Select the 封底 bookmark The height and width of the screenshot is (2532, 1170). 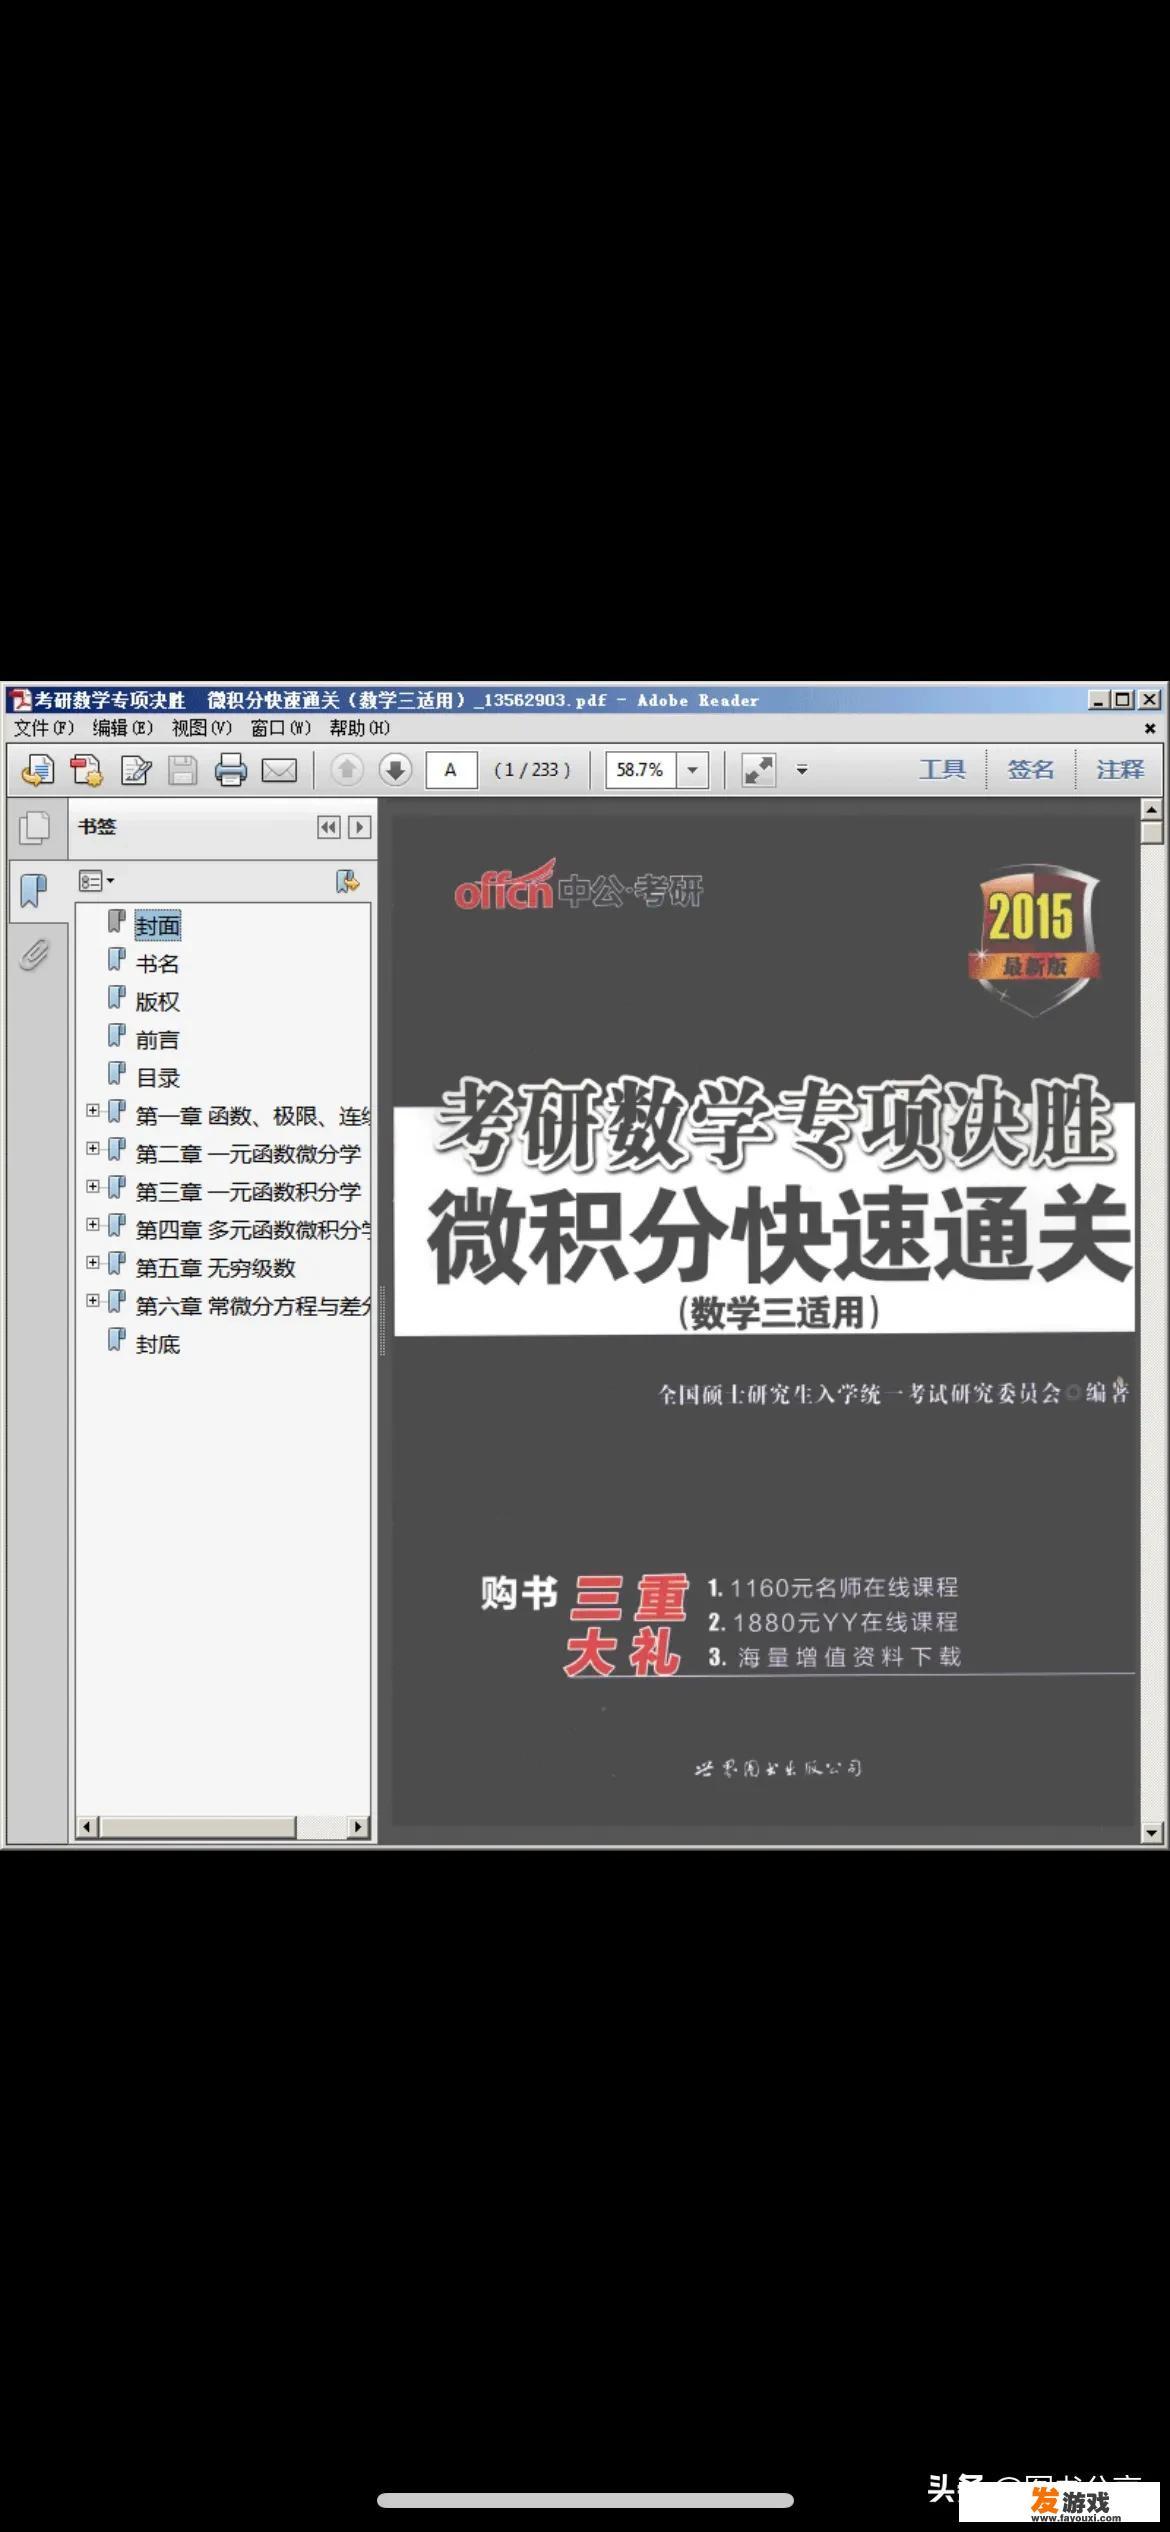[x=158, y=1344]
